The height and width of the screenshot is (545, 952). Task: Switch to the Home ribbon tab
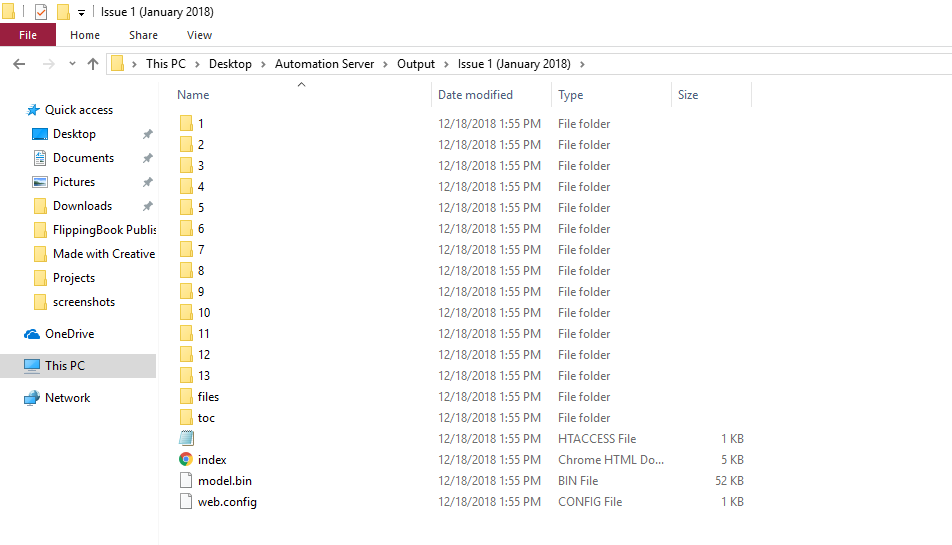[x=84, y=35]
